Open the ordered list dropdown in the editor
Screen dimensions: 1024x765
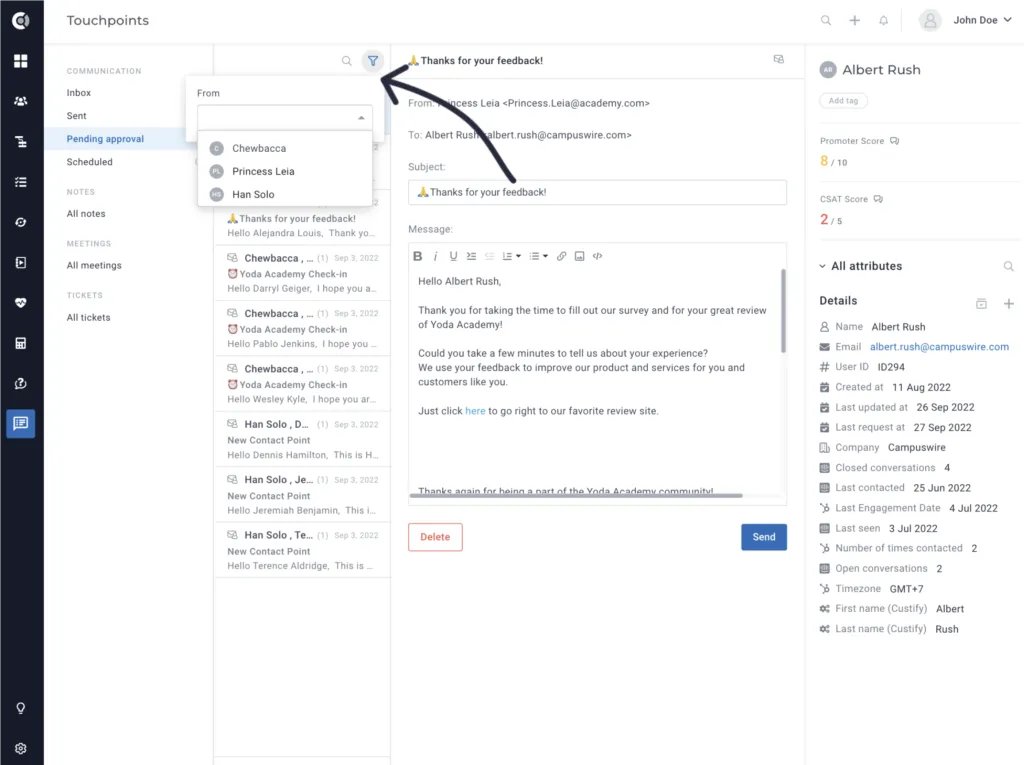[511, 256]
